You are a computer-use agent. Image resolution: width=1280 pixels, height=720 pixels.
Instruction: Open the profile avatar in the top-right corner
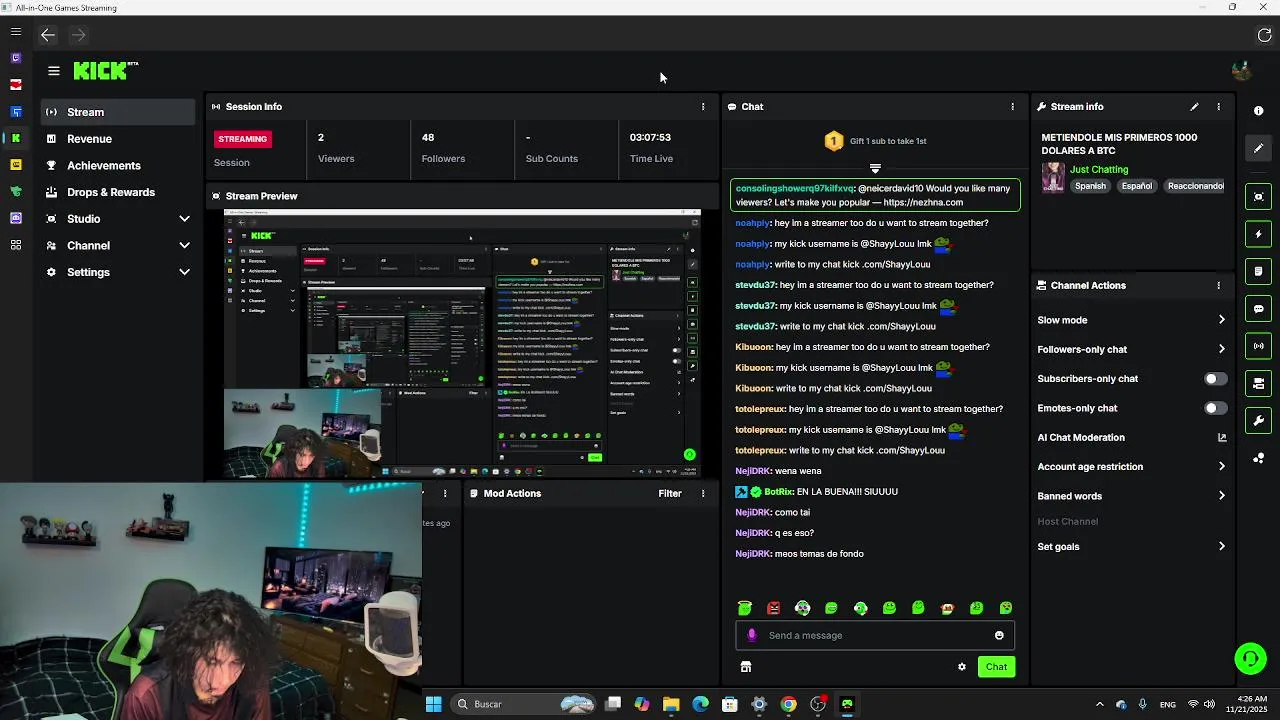[1241, 71]
